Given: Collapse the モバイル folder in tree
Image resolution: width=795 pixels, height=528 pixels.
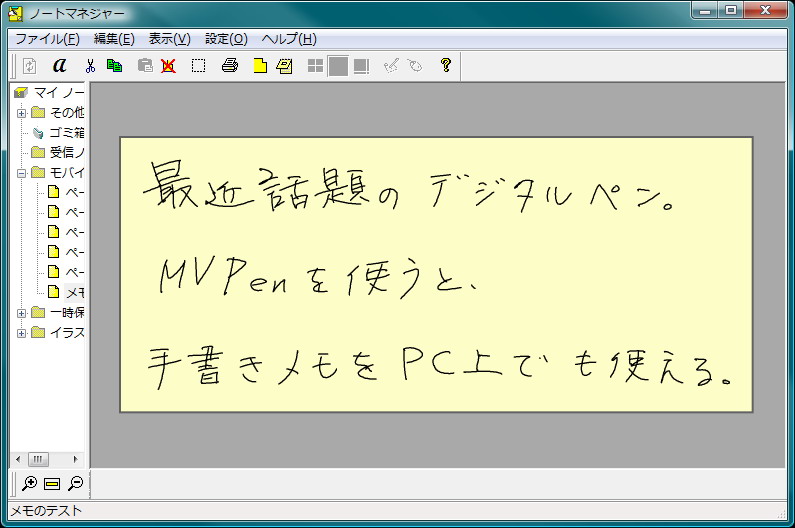Looking at the screenshot, I should tap(21, 172).
